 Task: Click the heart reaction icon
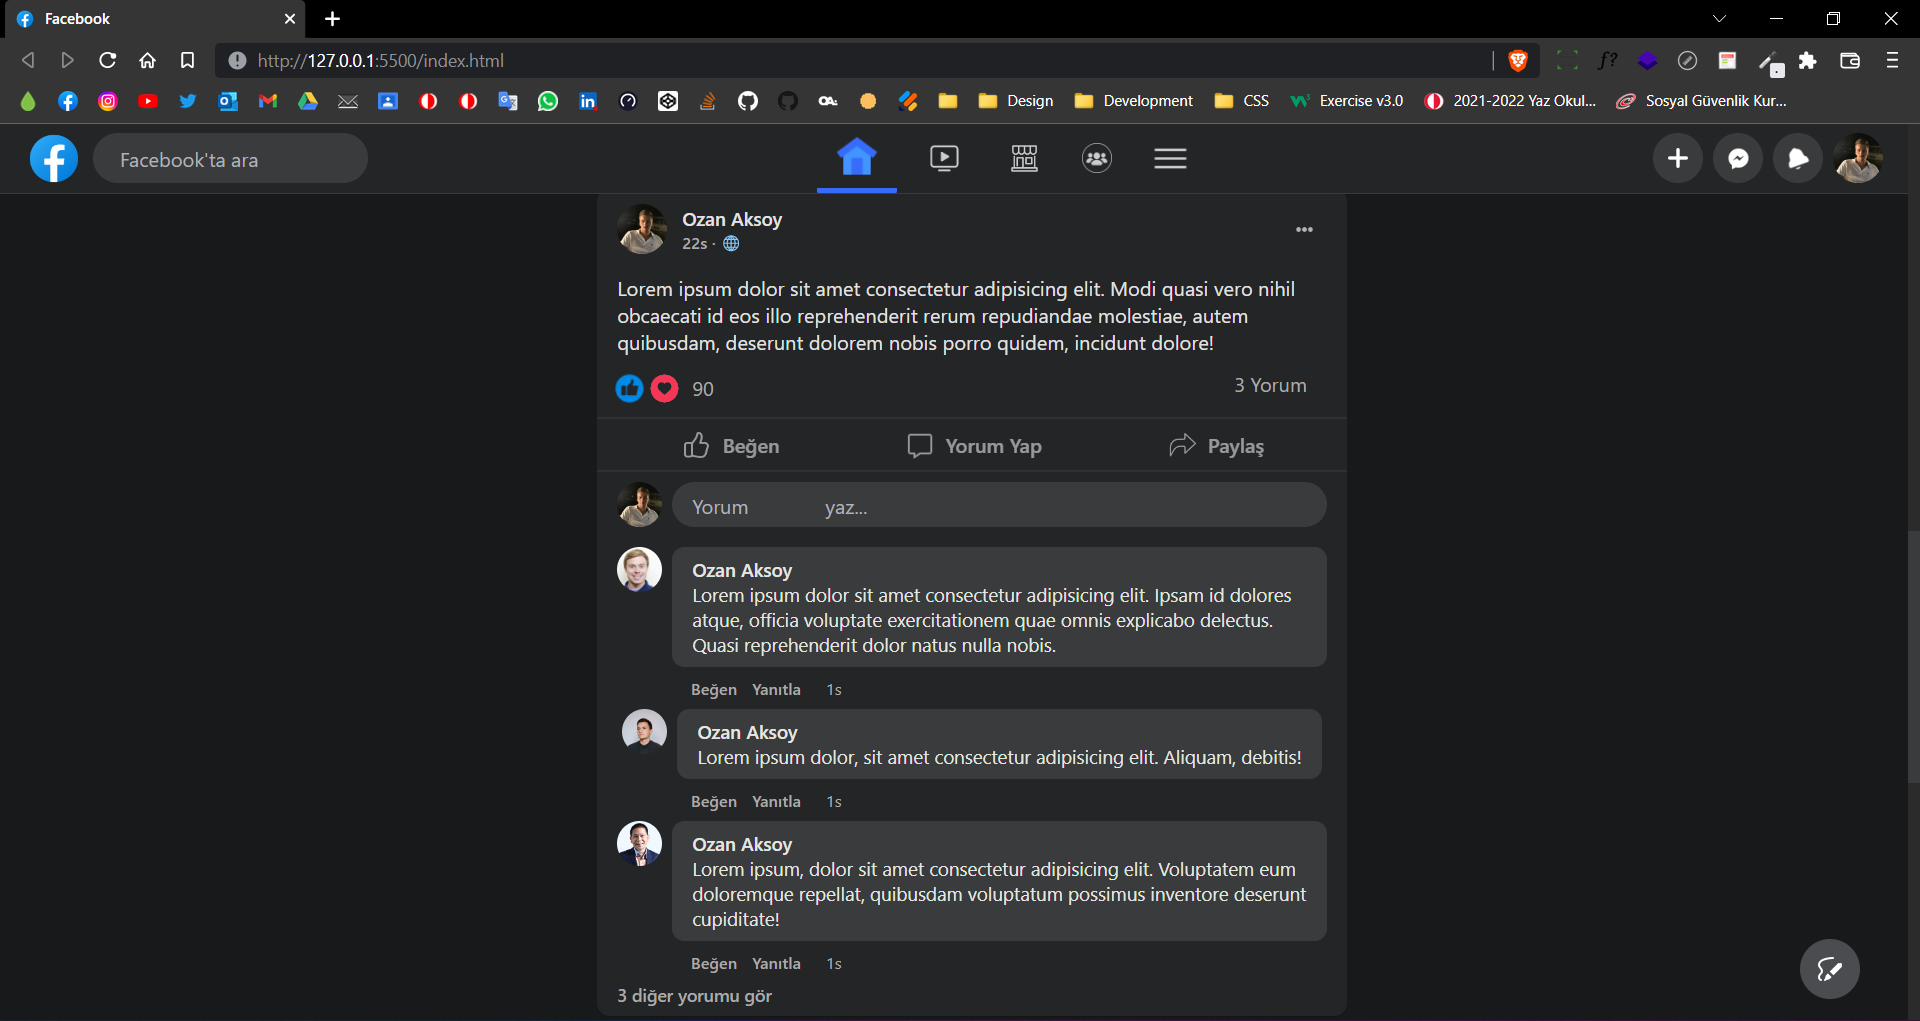(x=663, y=388)
